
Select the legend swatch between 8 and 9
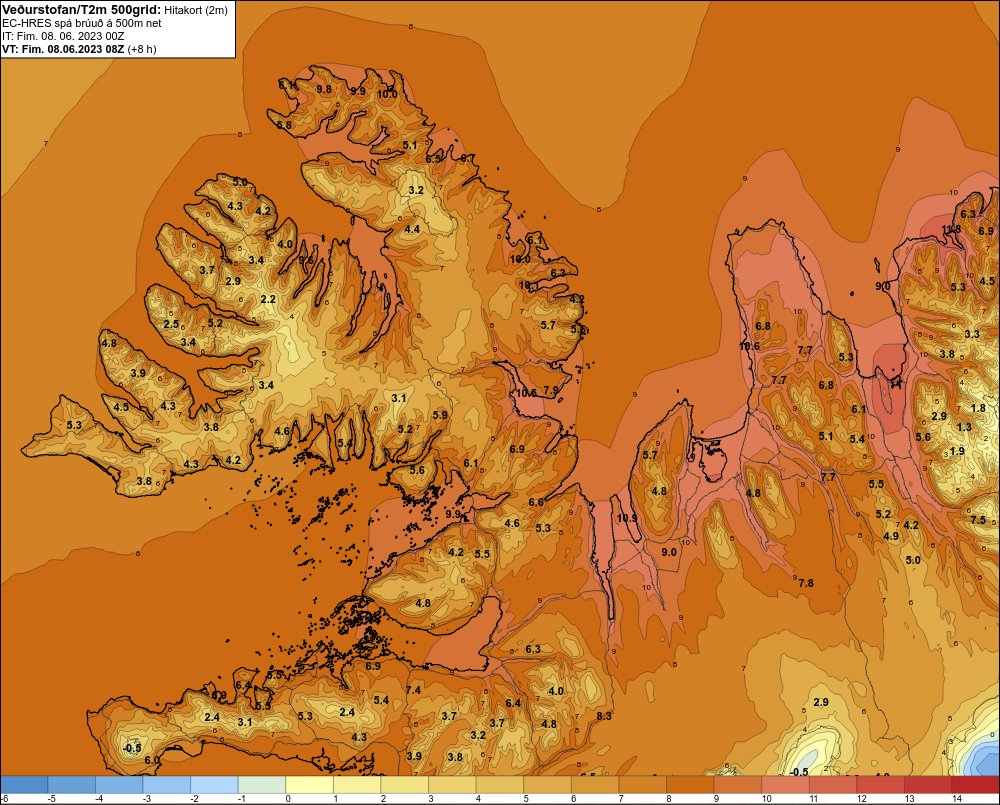click(690, 785)
